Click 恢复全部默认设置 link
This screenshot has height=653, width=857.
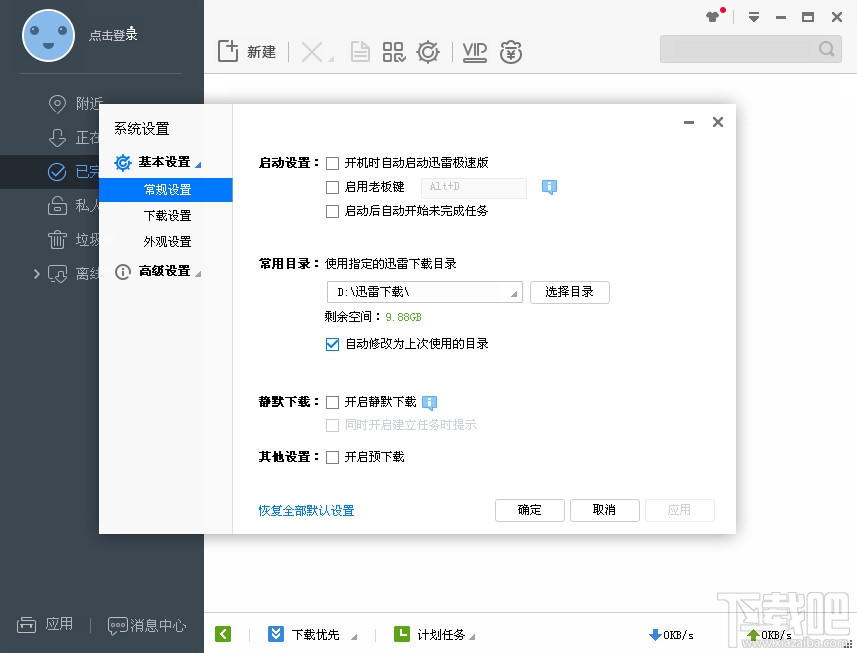coord(306,510)
